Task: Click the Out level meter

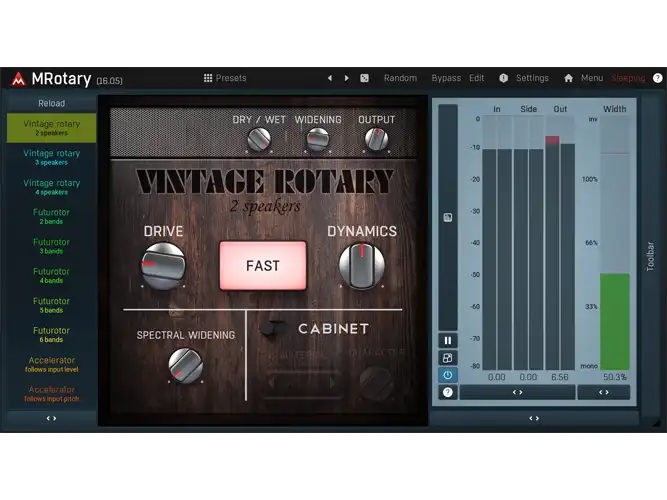Action: click(x=560, y=243)
